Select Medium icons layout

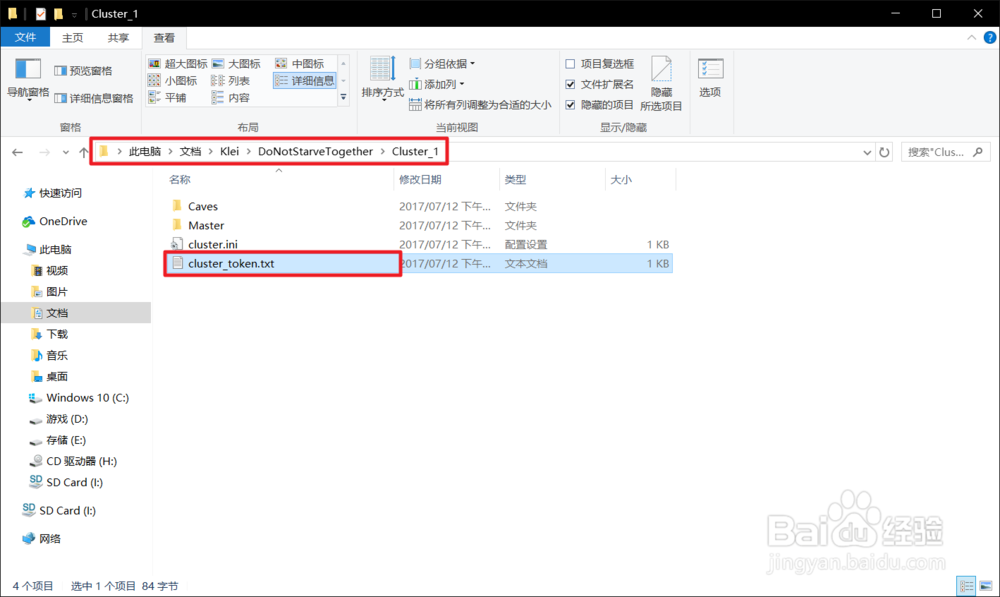300,64
